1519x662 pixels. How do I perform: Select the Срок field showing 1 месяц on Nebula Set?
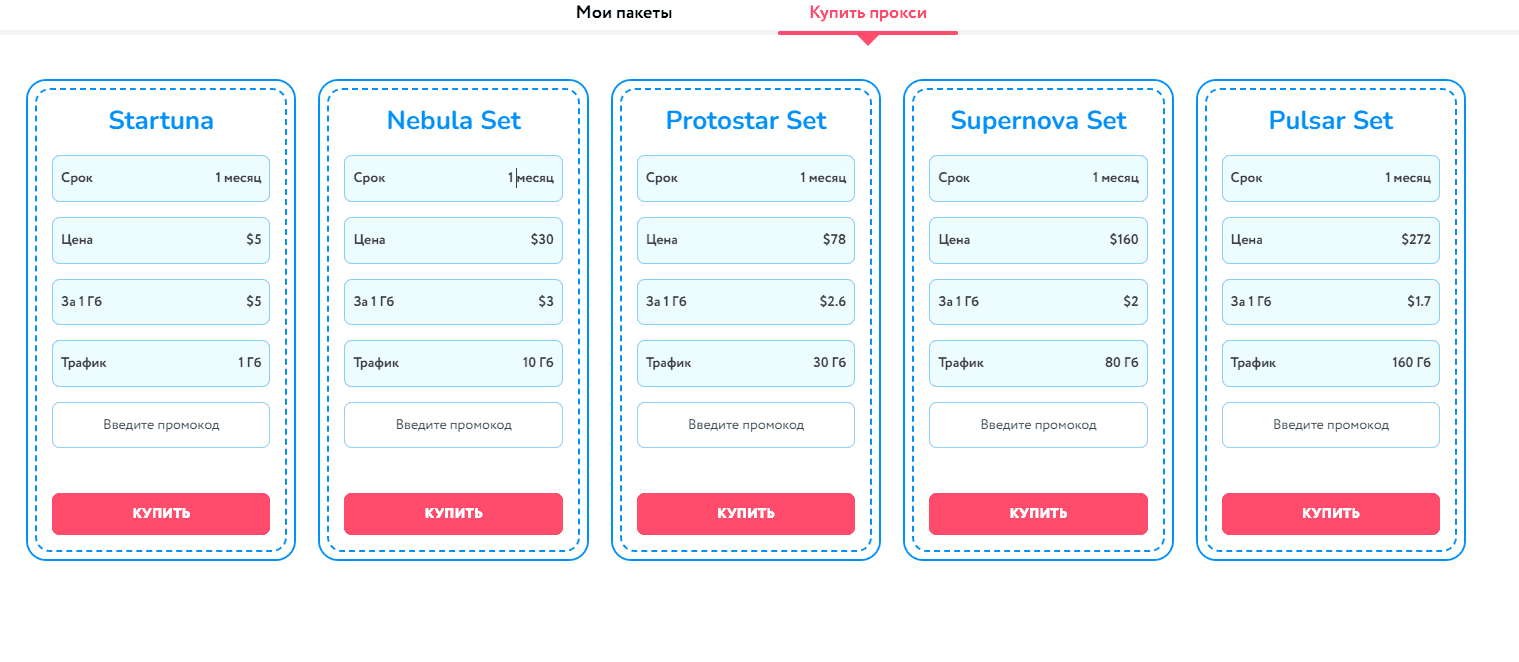(x=453, y=178)
